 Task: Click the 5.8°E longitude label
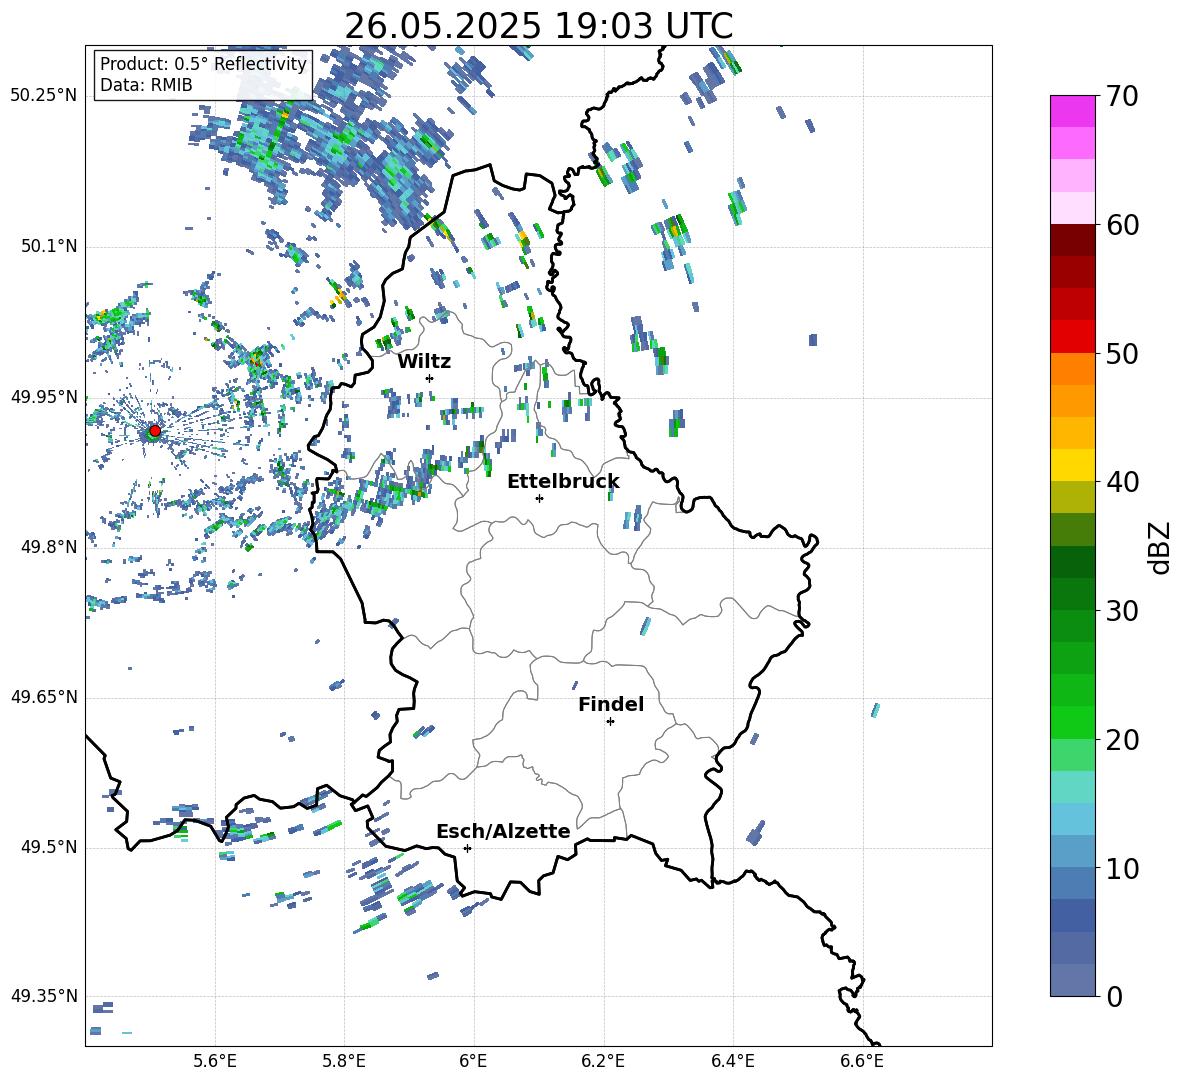click(x=344, y=1061)
